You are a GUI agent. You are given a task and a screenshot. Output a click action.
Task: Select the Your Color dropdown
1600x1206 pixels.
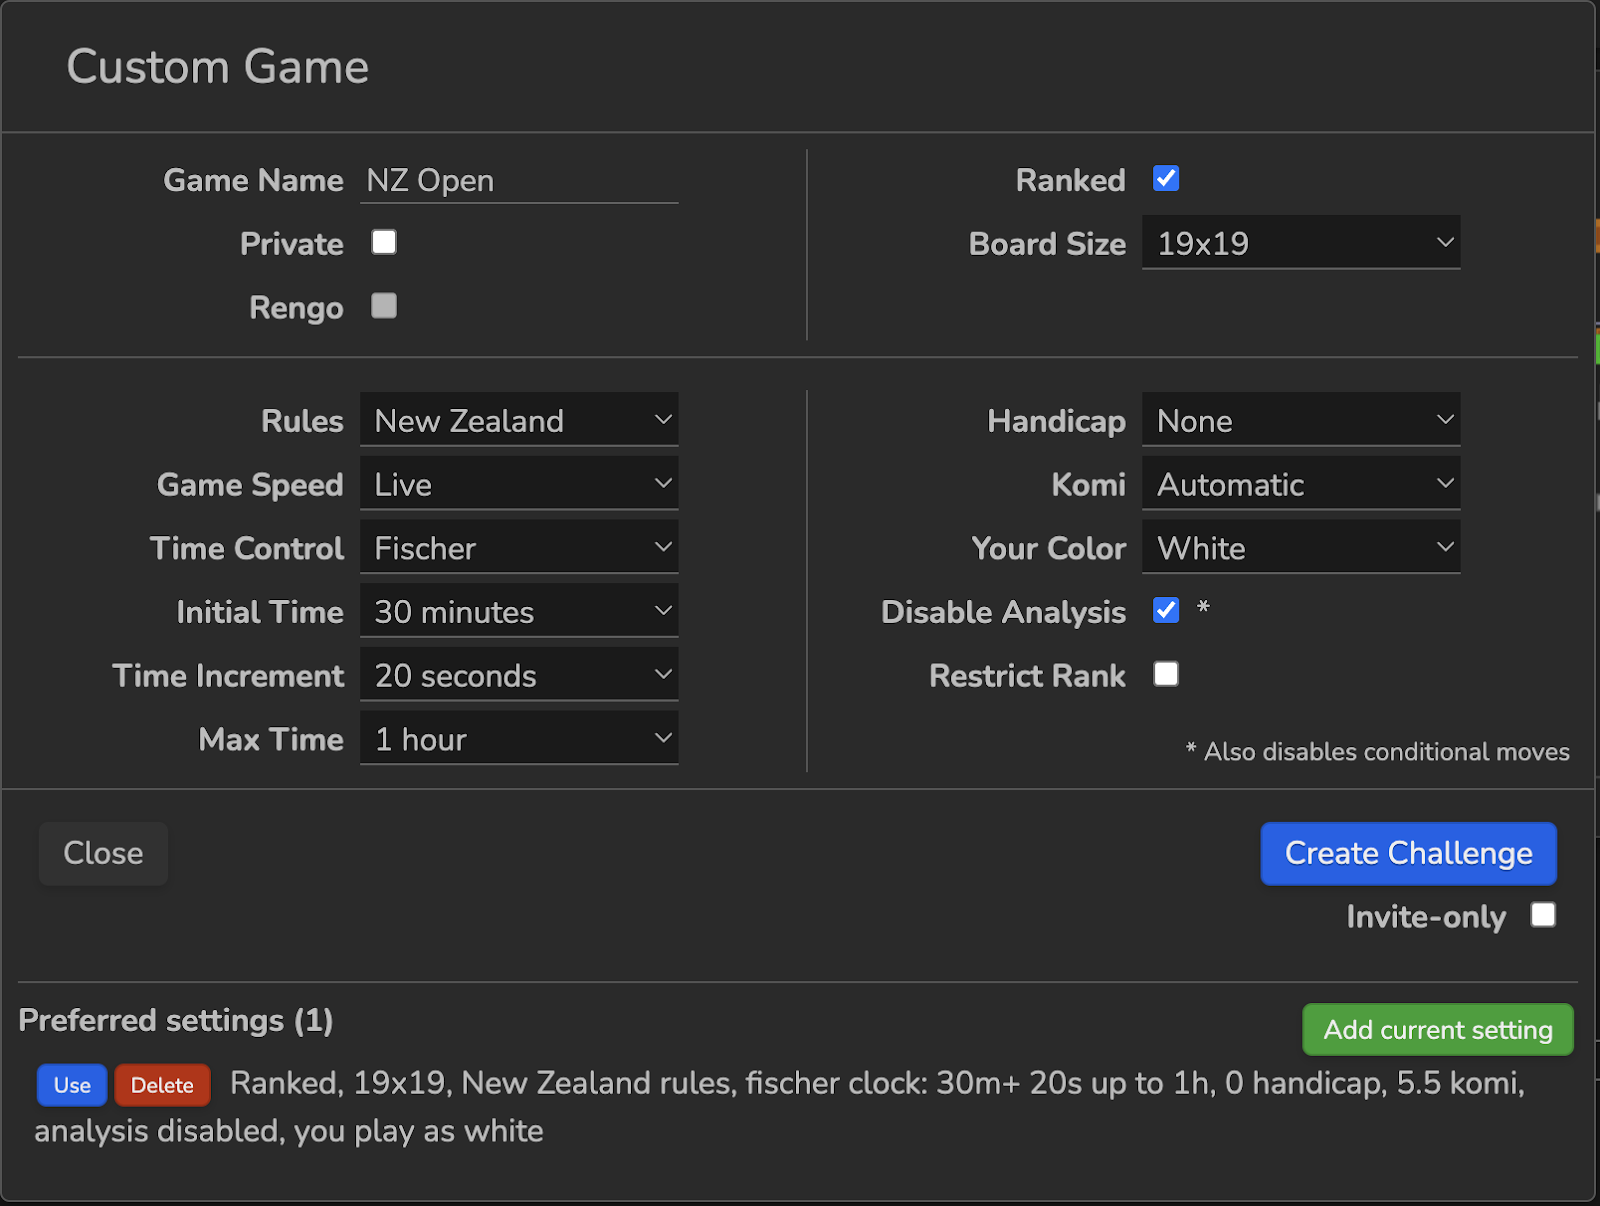[1300, 548]
